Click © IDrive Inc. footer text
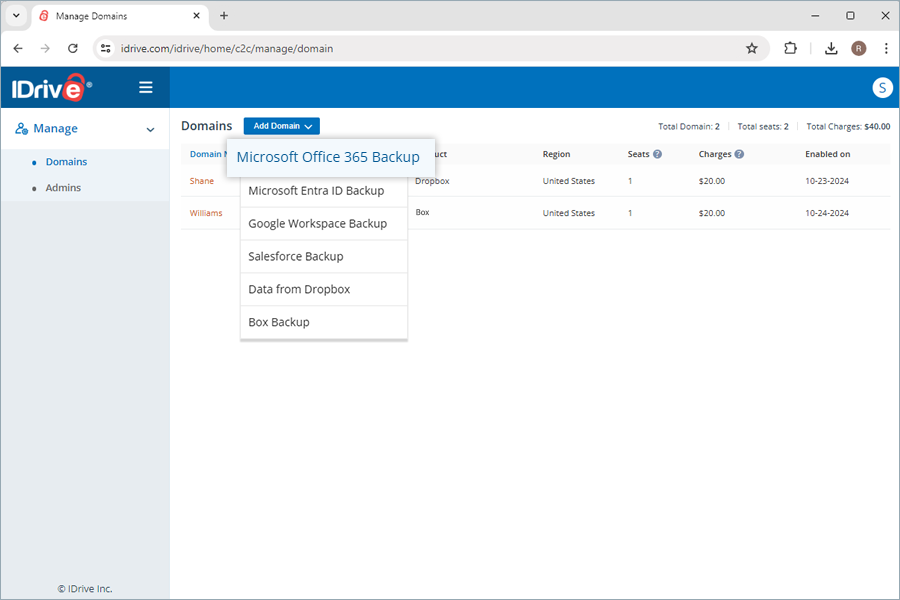This screenshot has width=900, height=600. tap(85, 589)
